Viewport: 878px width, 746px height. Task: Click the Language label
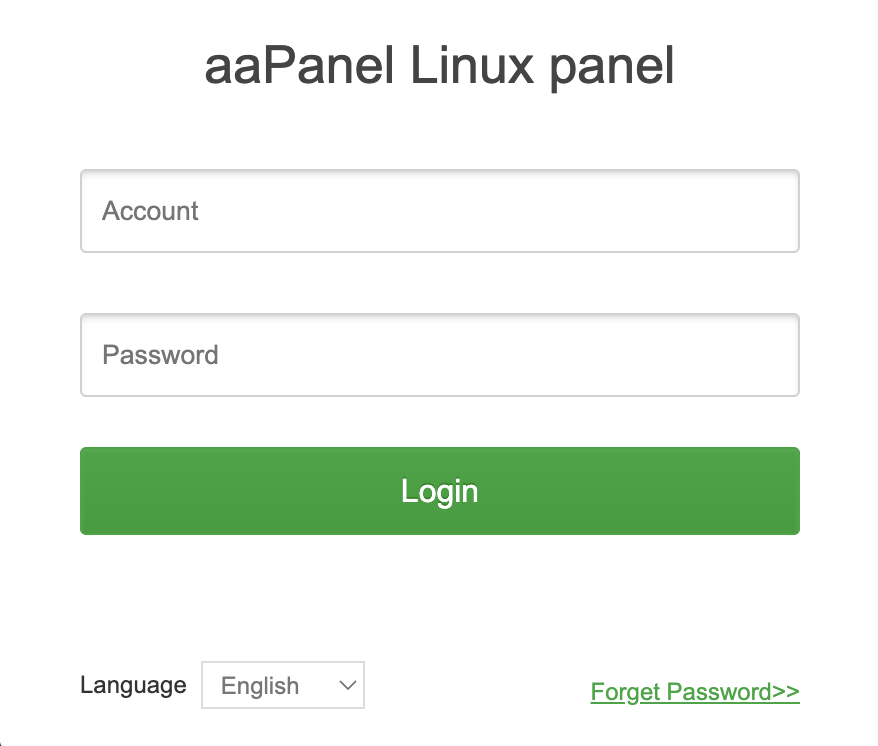133,685
